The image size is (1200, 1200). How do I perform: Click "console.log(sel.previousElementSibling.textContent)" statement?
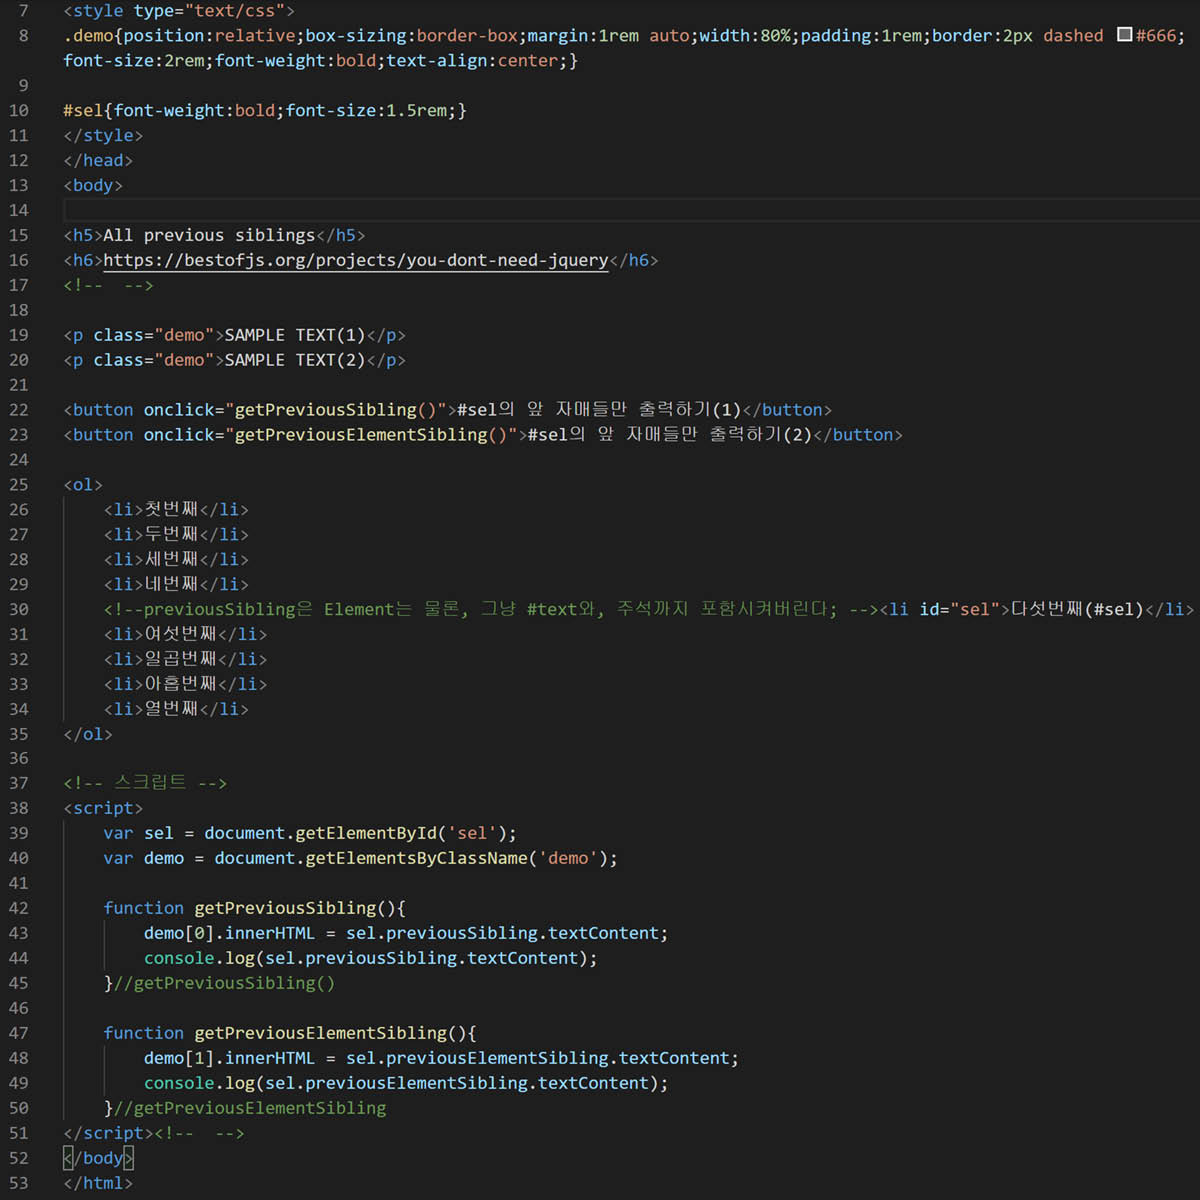tap(406, 1083)
